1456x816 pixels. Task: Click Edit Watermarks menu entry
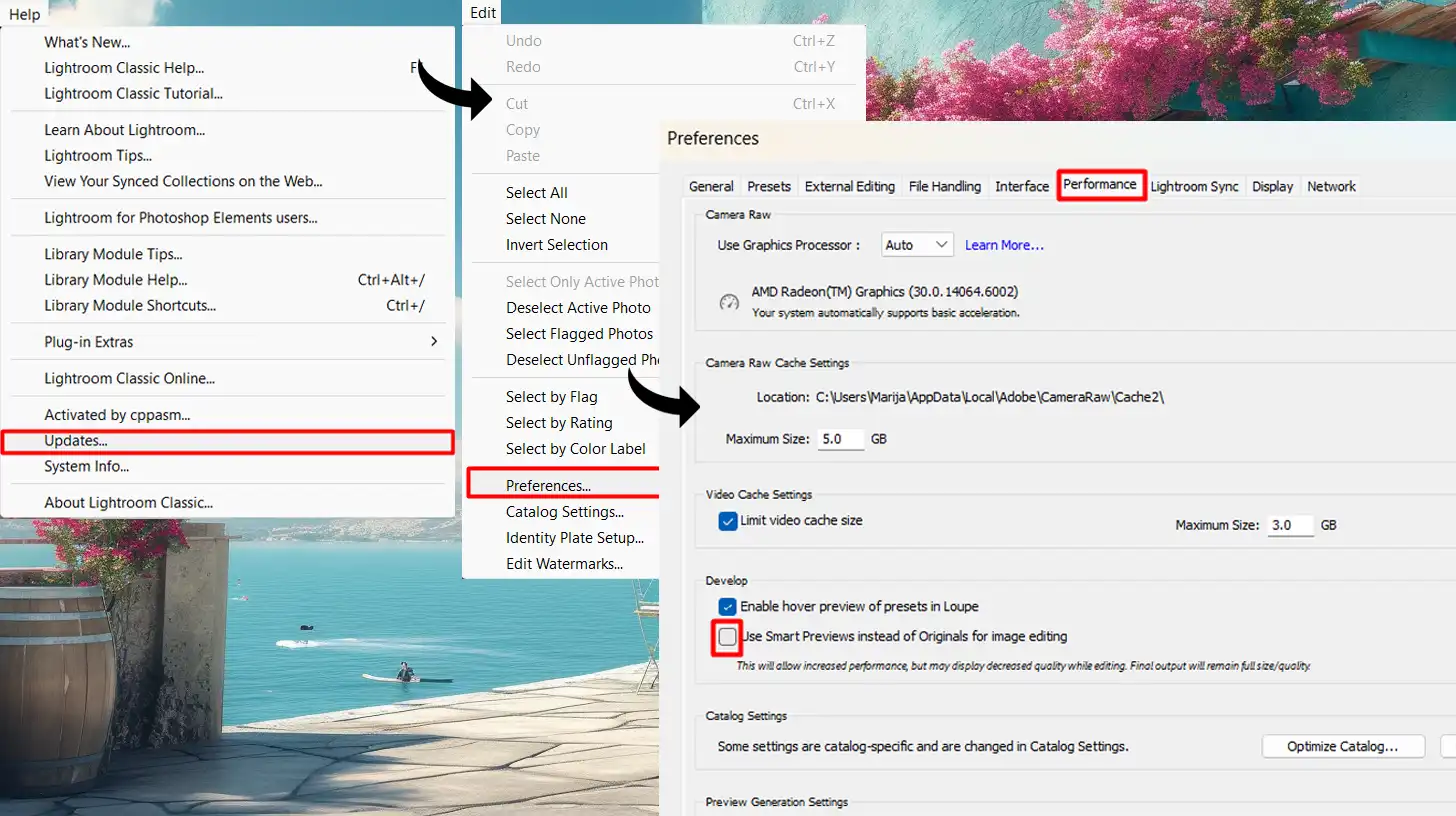(x=562, y=564)
